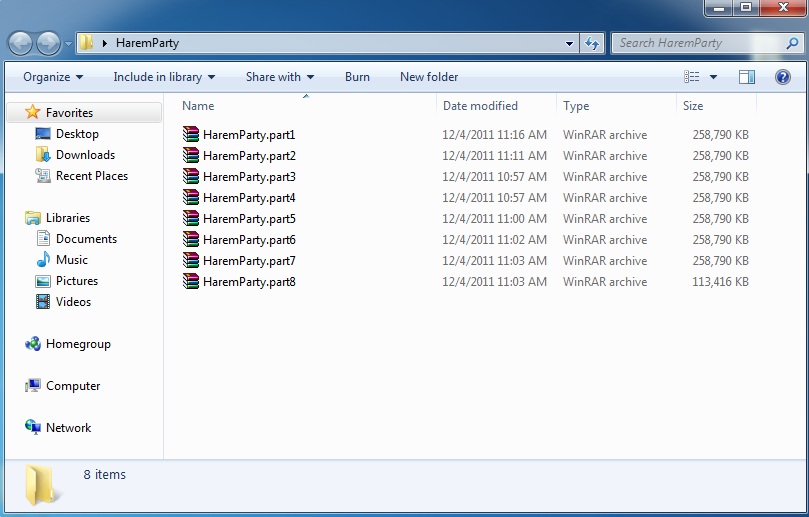Click the WinRAR icon of HaremParty.part6
The height and width of the screenshot is (517, 809).
[190, 239]
